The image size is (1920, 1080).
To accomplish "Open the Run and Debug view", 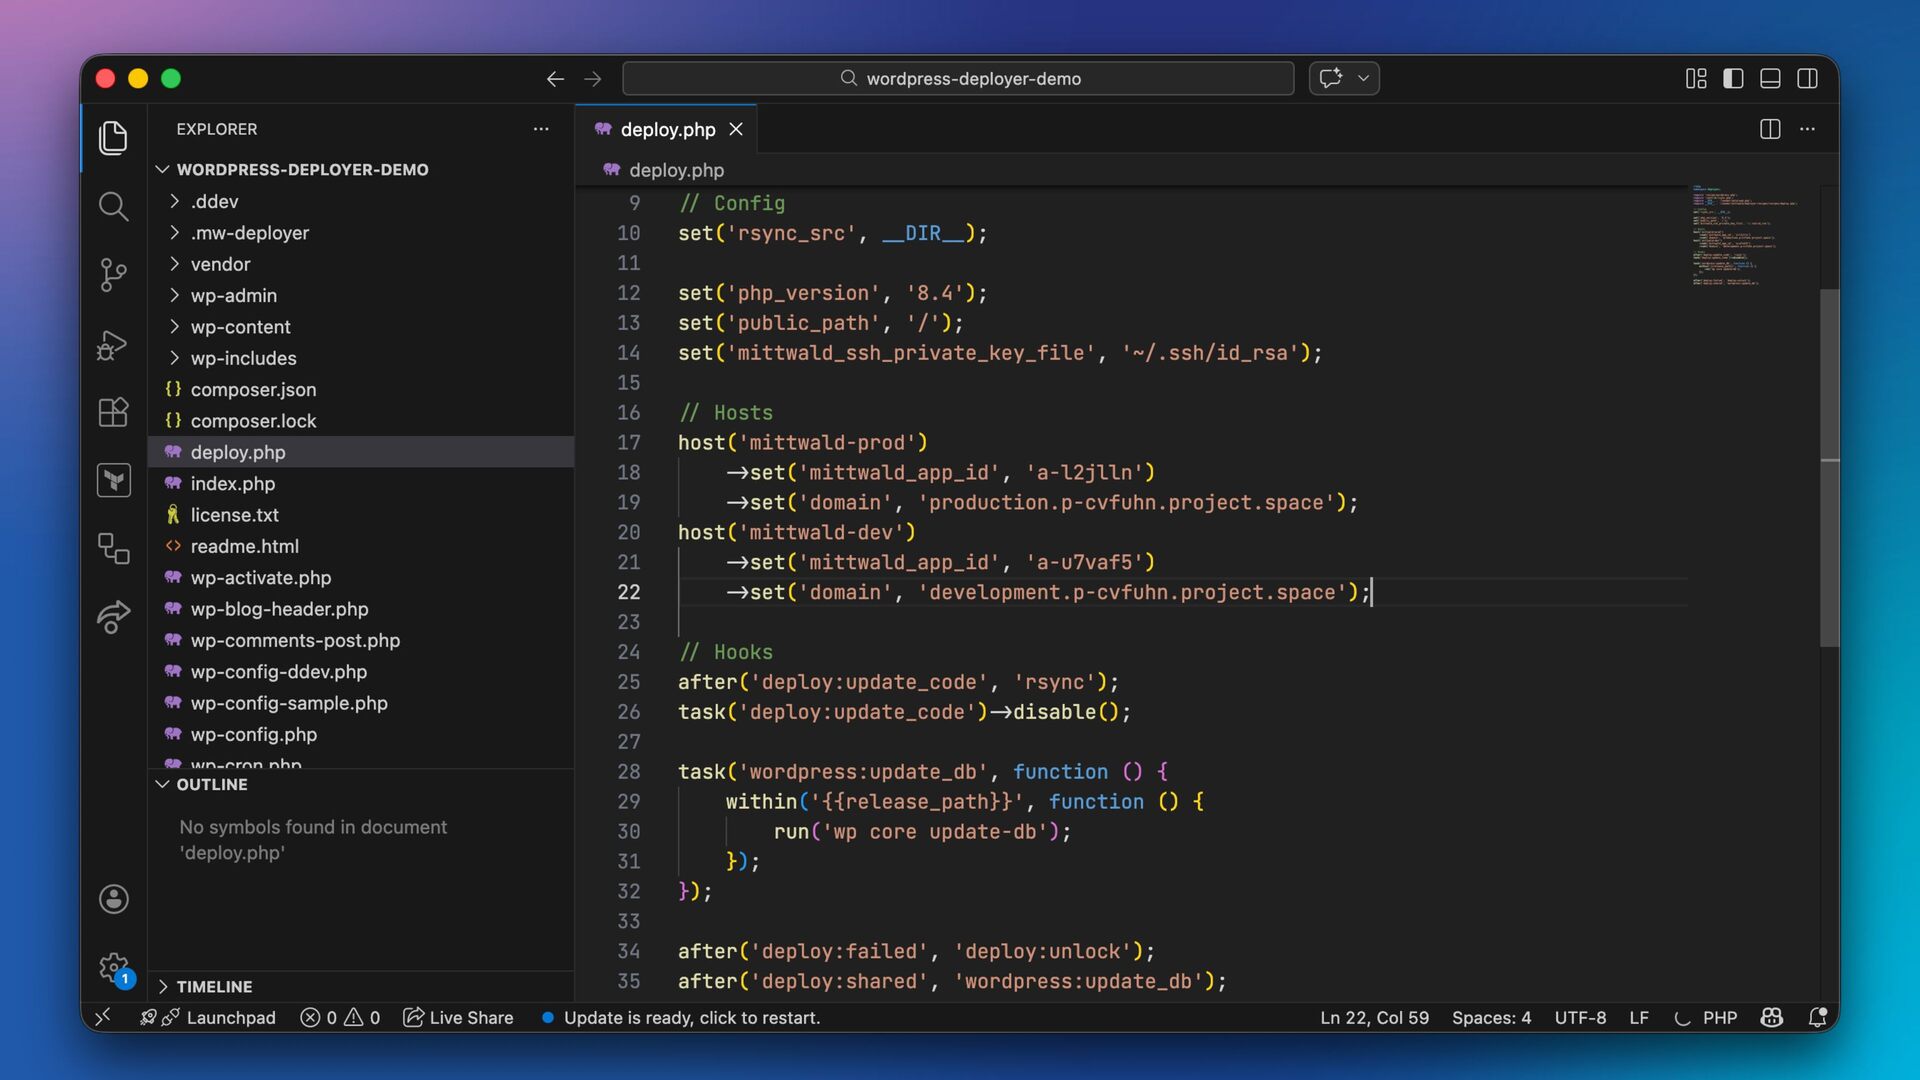I will pyautogui.click(x=113, y=344).
